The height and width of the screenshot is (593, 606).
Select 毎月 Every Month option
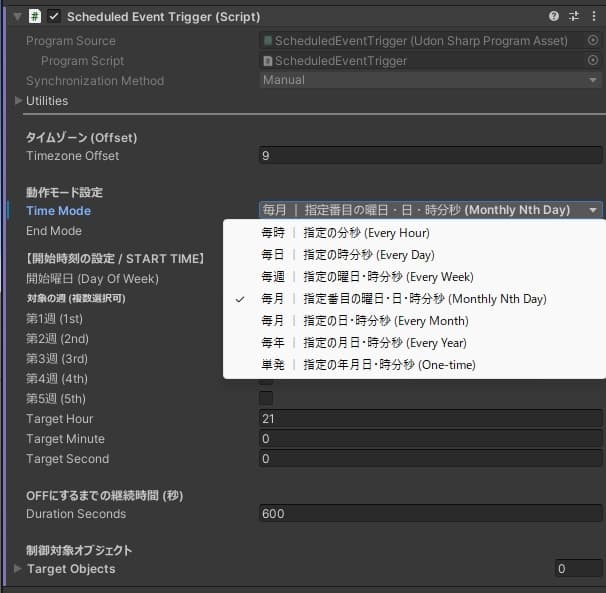[414, 321]
